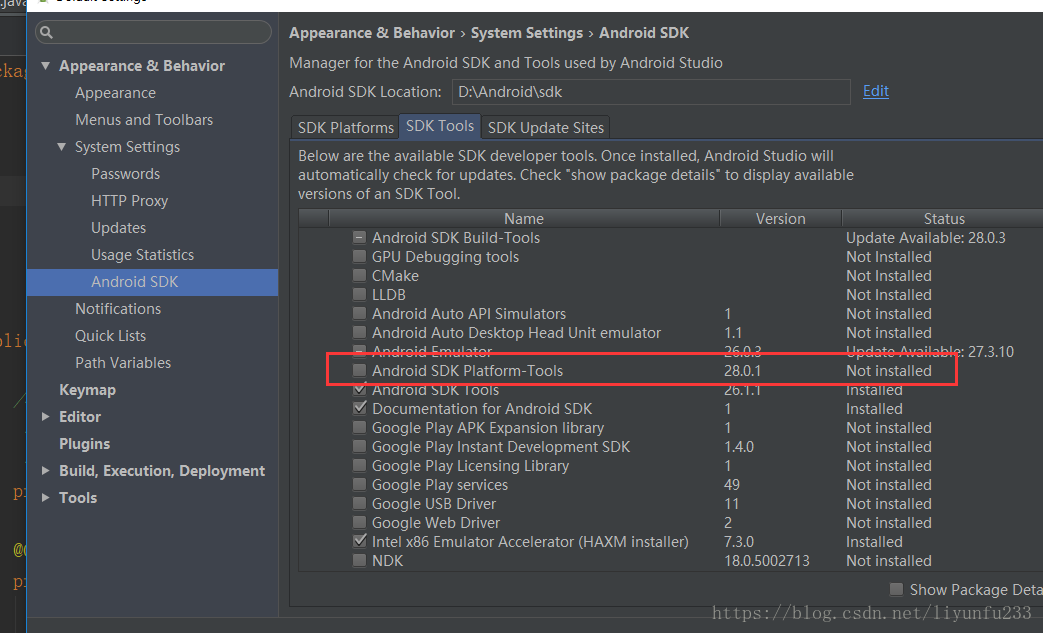Click Appearance & Behavior in the breadcrumb

tap(372, 33)
